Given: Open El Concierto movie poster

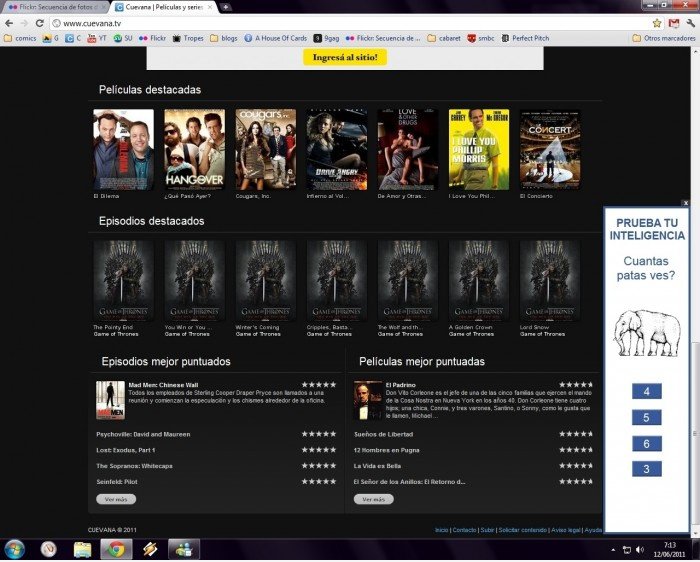Looking at the screenshot, I should [550, 150].
